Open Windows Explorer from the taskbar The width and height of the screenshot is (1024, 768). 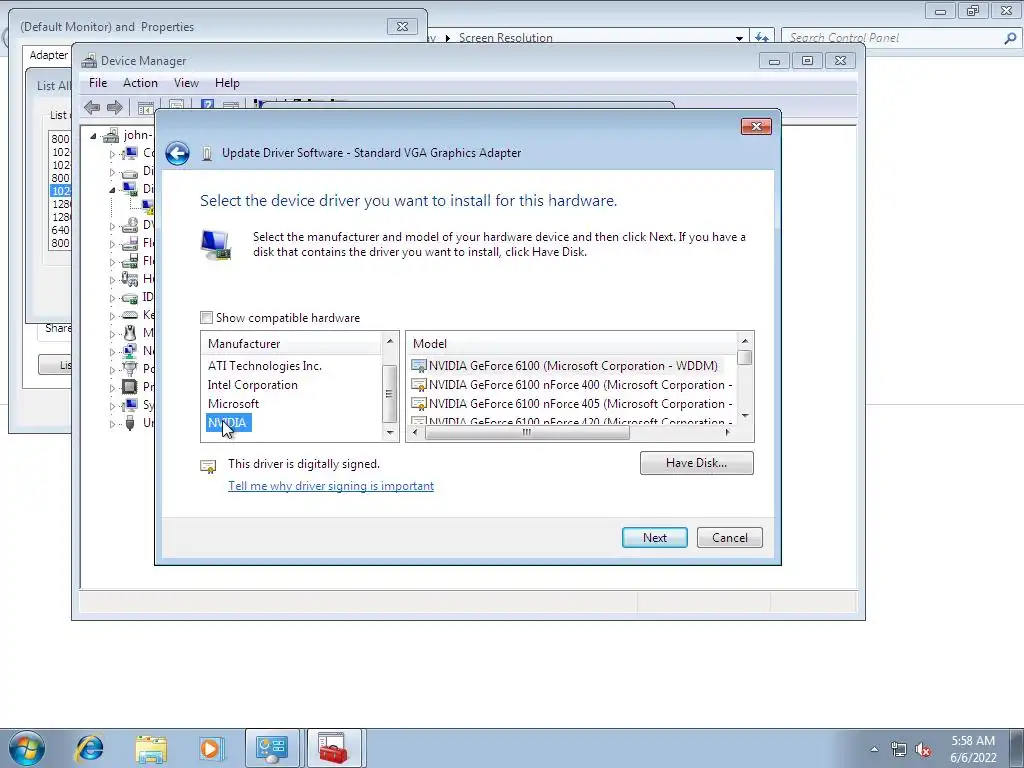click(152, 748)
